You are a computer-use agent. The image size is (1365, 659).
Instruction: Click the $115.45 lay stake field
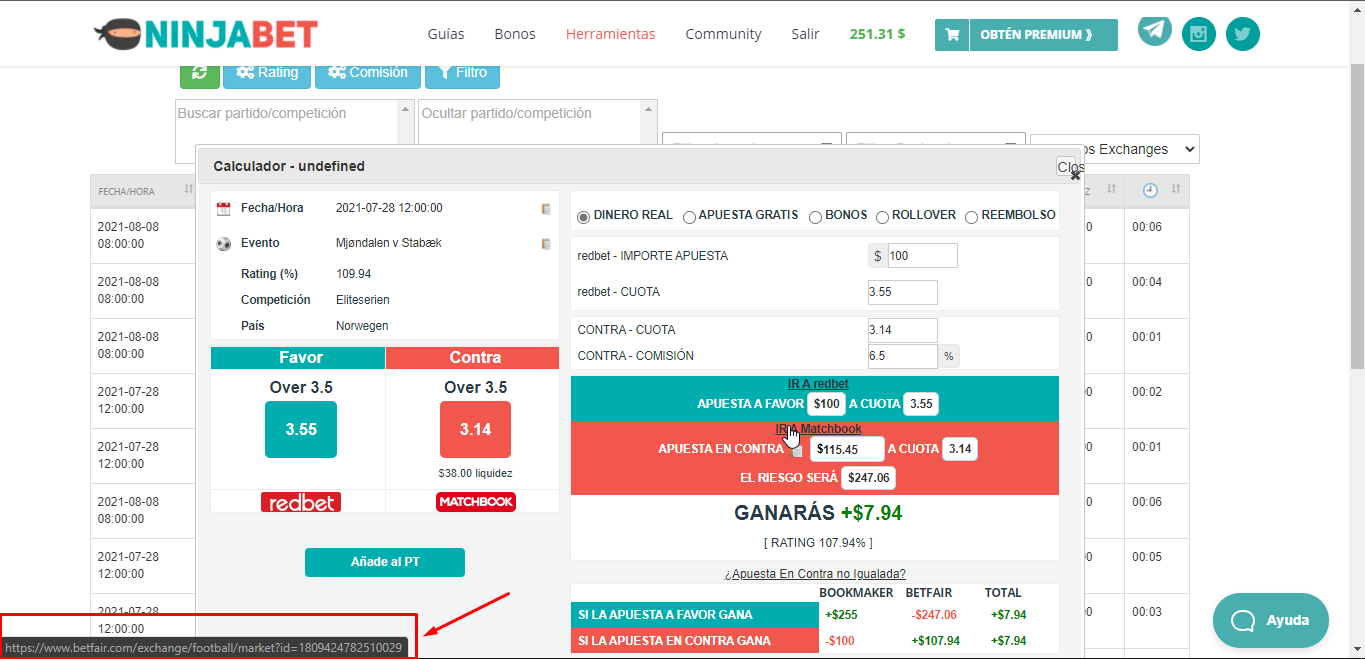[x=847, y=449]
